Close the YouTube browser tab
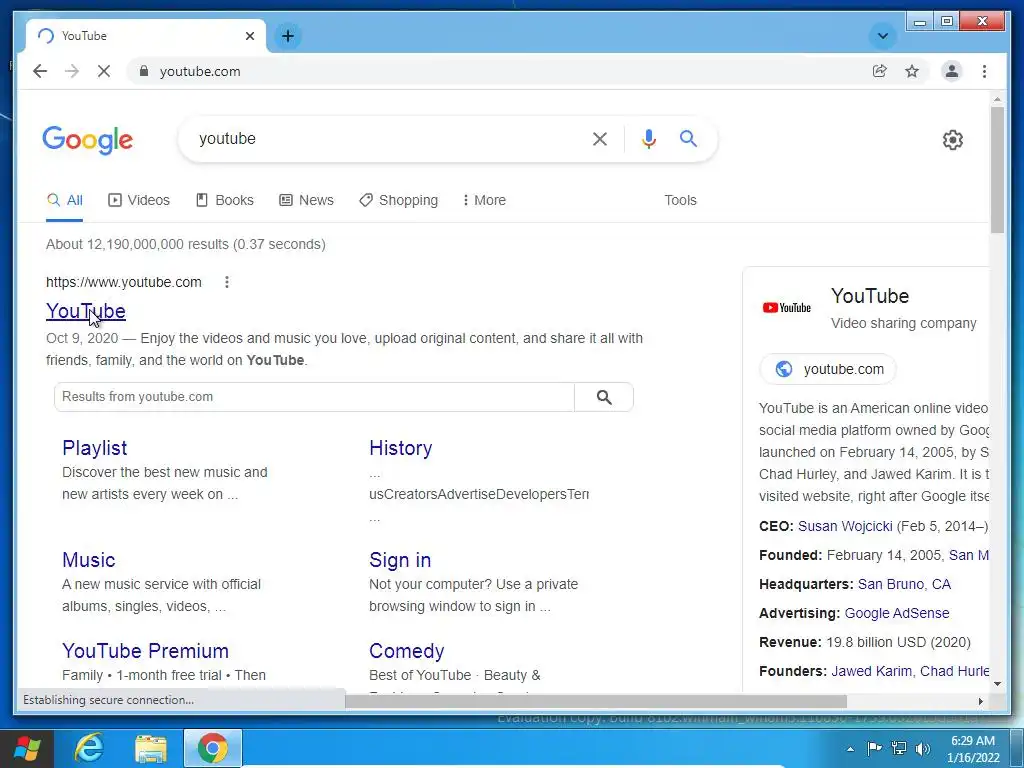Image resolution: width=1024 pixels, height=768 pixels. (x=249, y=36)
